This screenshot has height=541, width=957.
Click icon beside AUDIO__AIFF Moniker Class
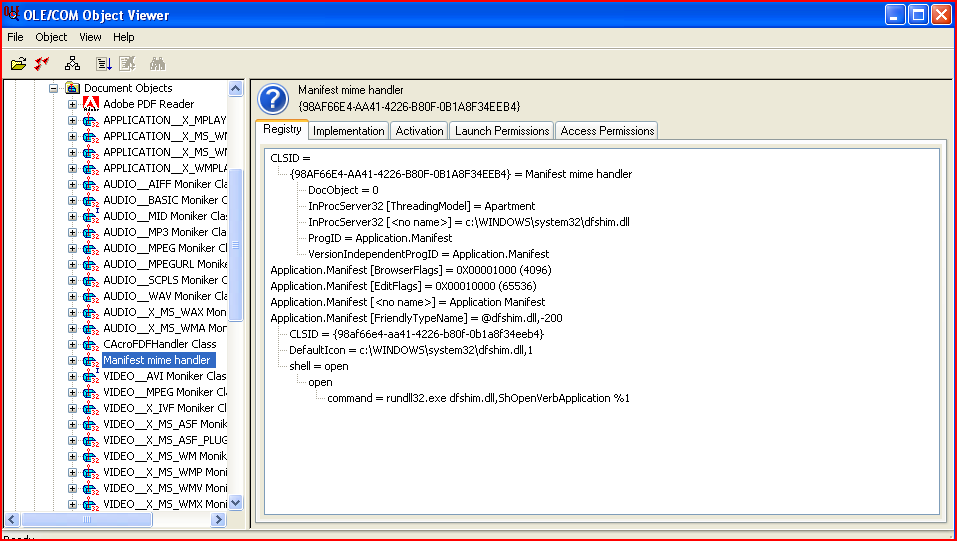(90, 184)
